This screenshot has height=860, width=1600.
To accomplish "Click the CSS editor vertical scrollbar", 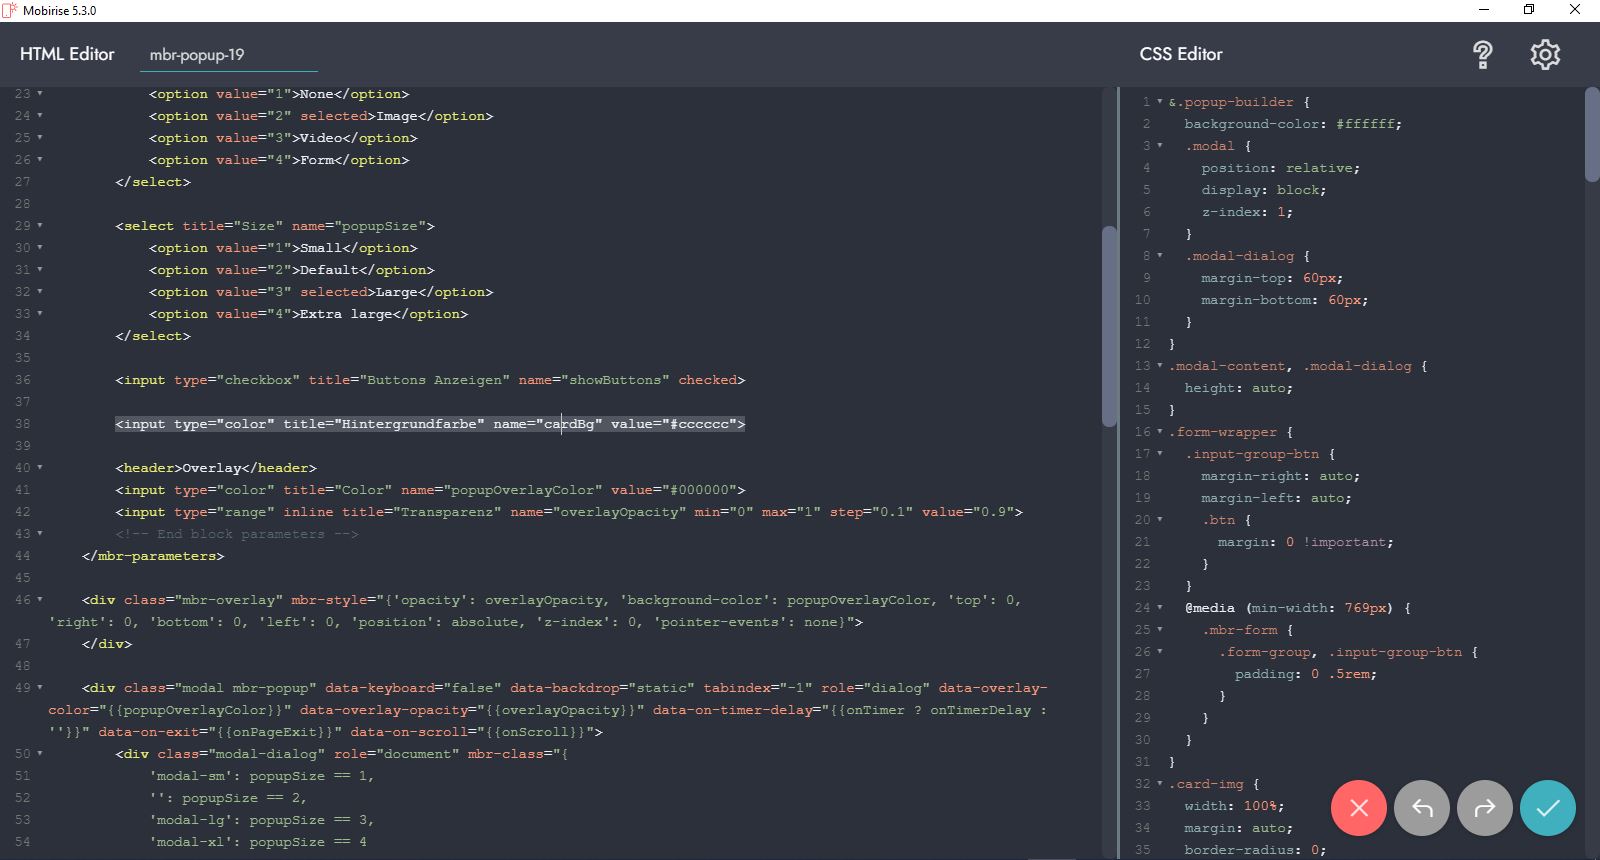I will pos(1591,135).
